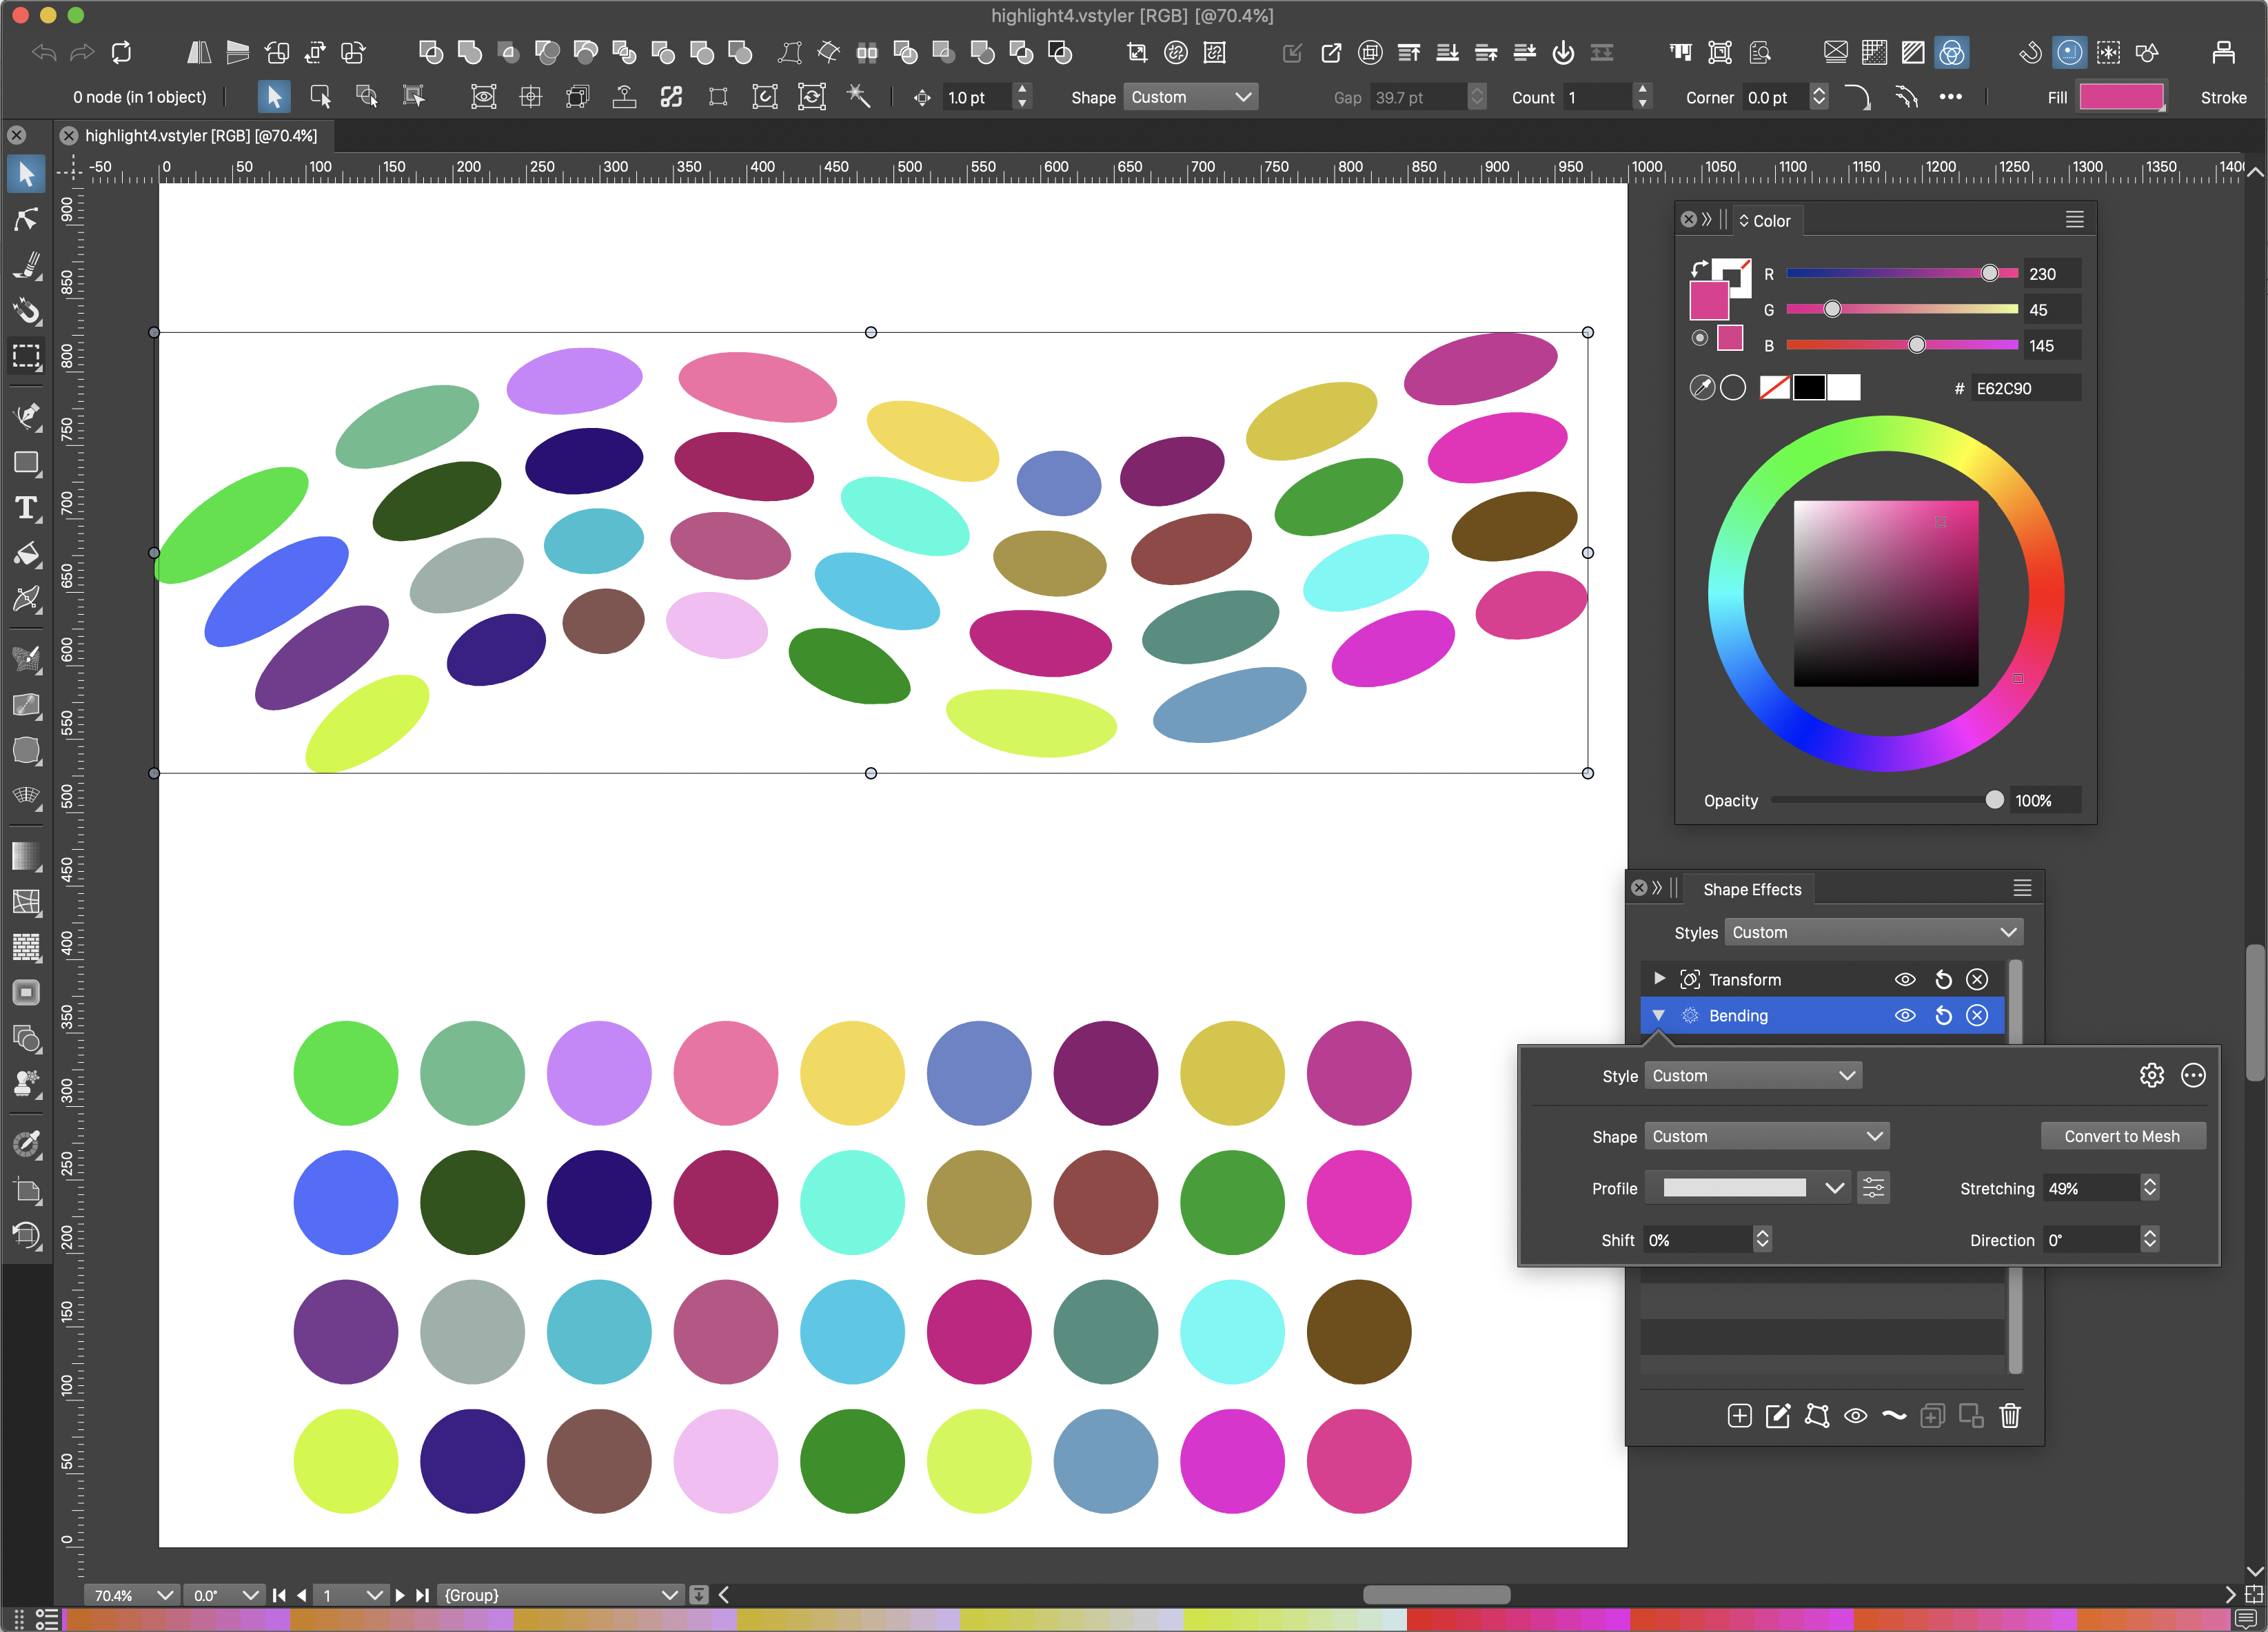Pick the eyedropper icon in Color panel
Image resolution: width=2268 pixels, height=1632 pixels.
click(x=1701, y=388)
